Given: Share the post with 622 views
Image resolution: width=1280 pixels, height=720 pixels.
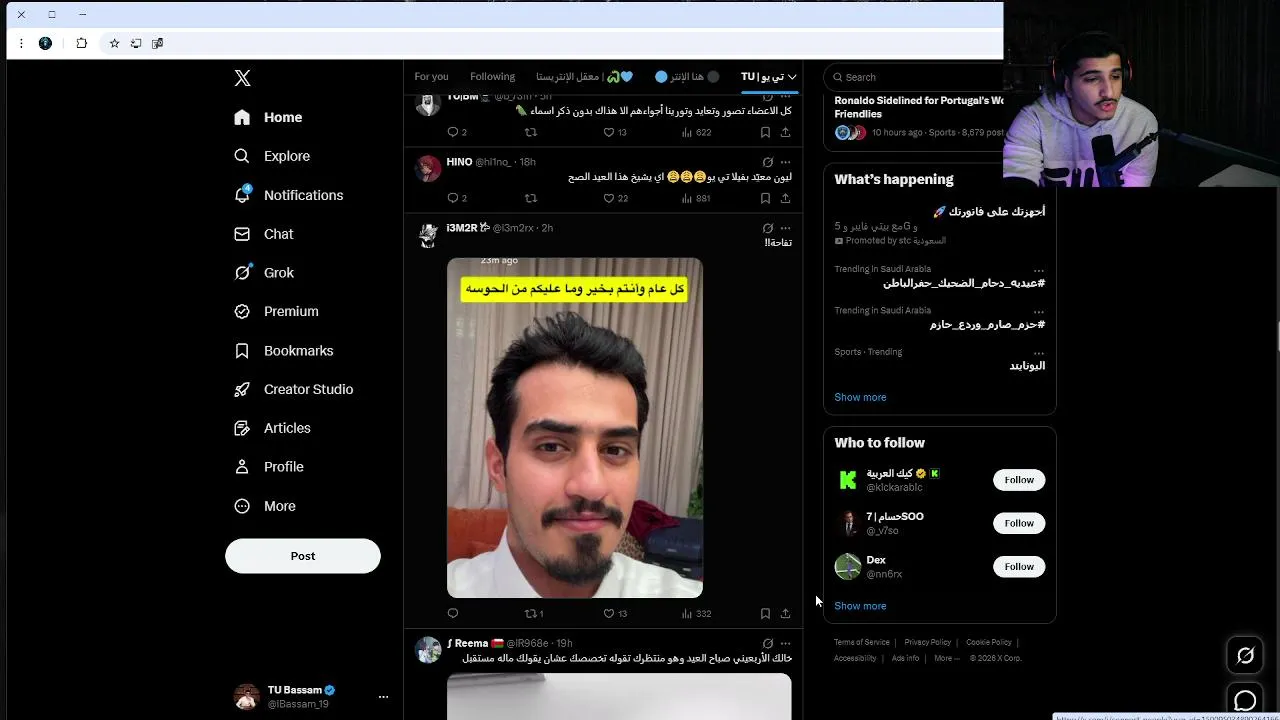Looking at the screenshot, I should point(785,132).
